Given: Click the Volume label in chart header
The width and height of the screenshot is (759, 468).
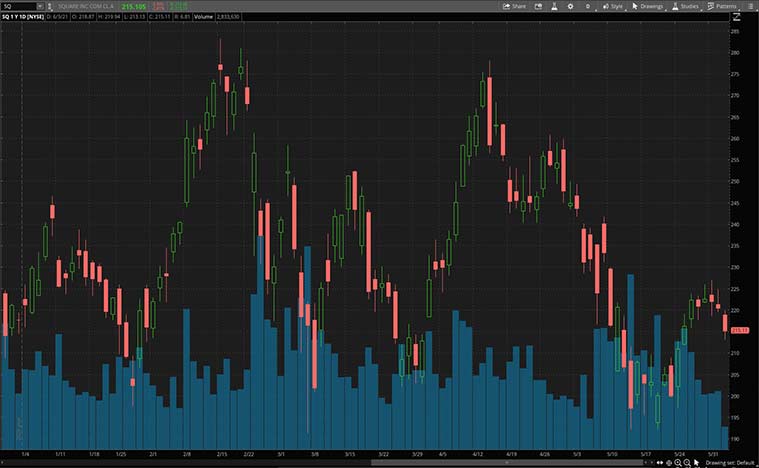Looking at the screenshot, I should (x=202, y=18).
